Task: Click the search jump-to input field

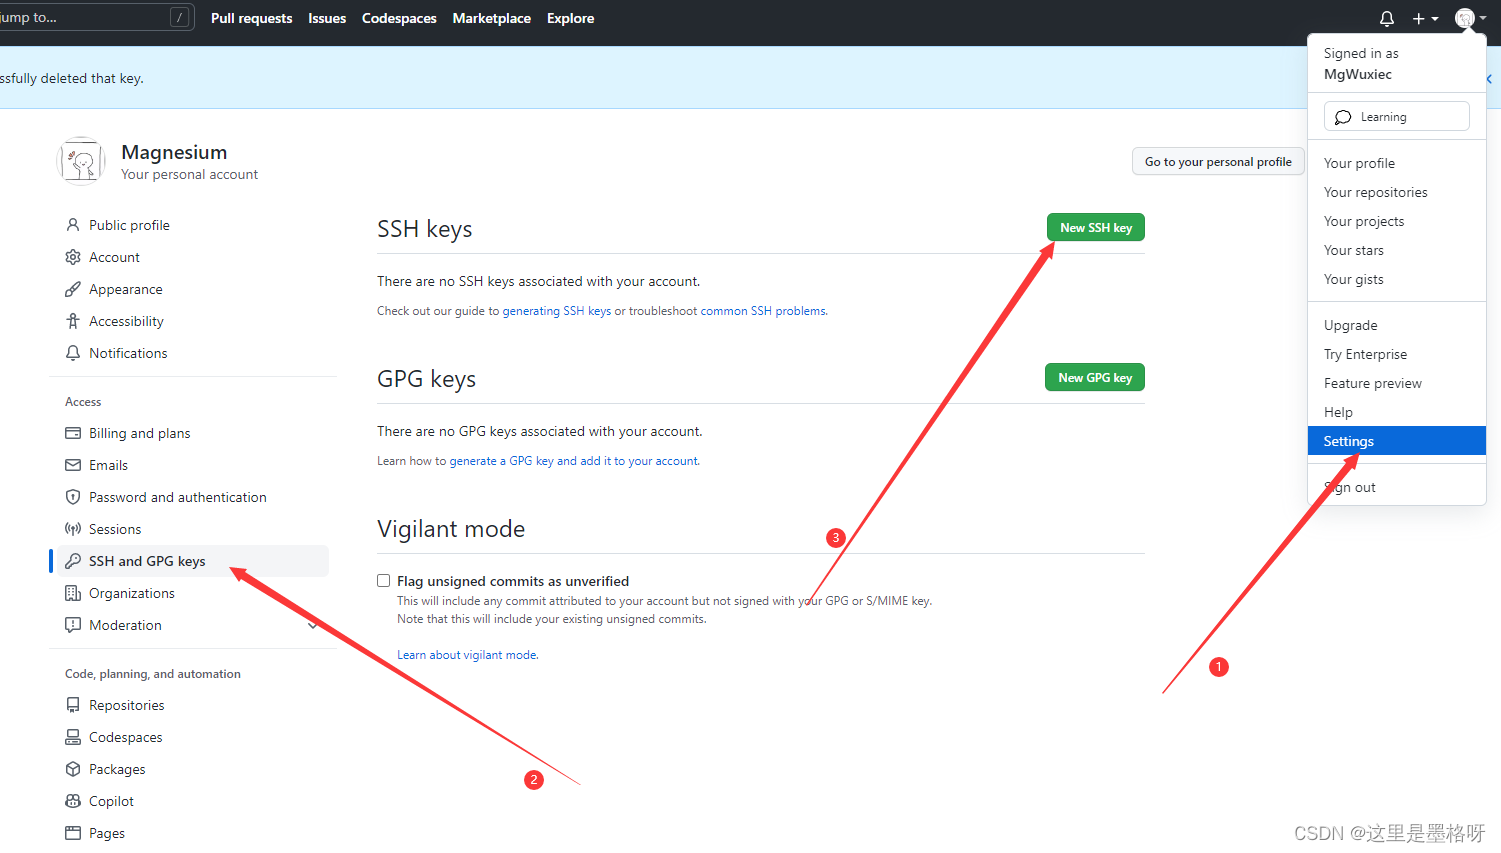Action: coord(97,17)
